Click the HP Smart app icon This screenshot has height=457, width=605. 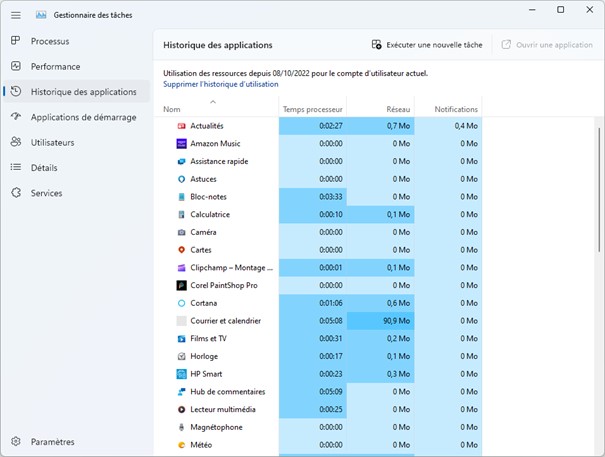click(181, 374)
